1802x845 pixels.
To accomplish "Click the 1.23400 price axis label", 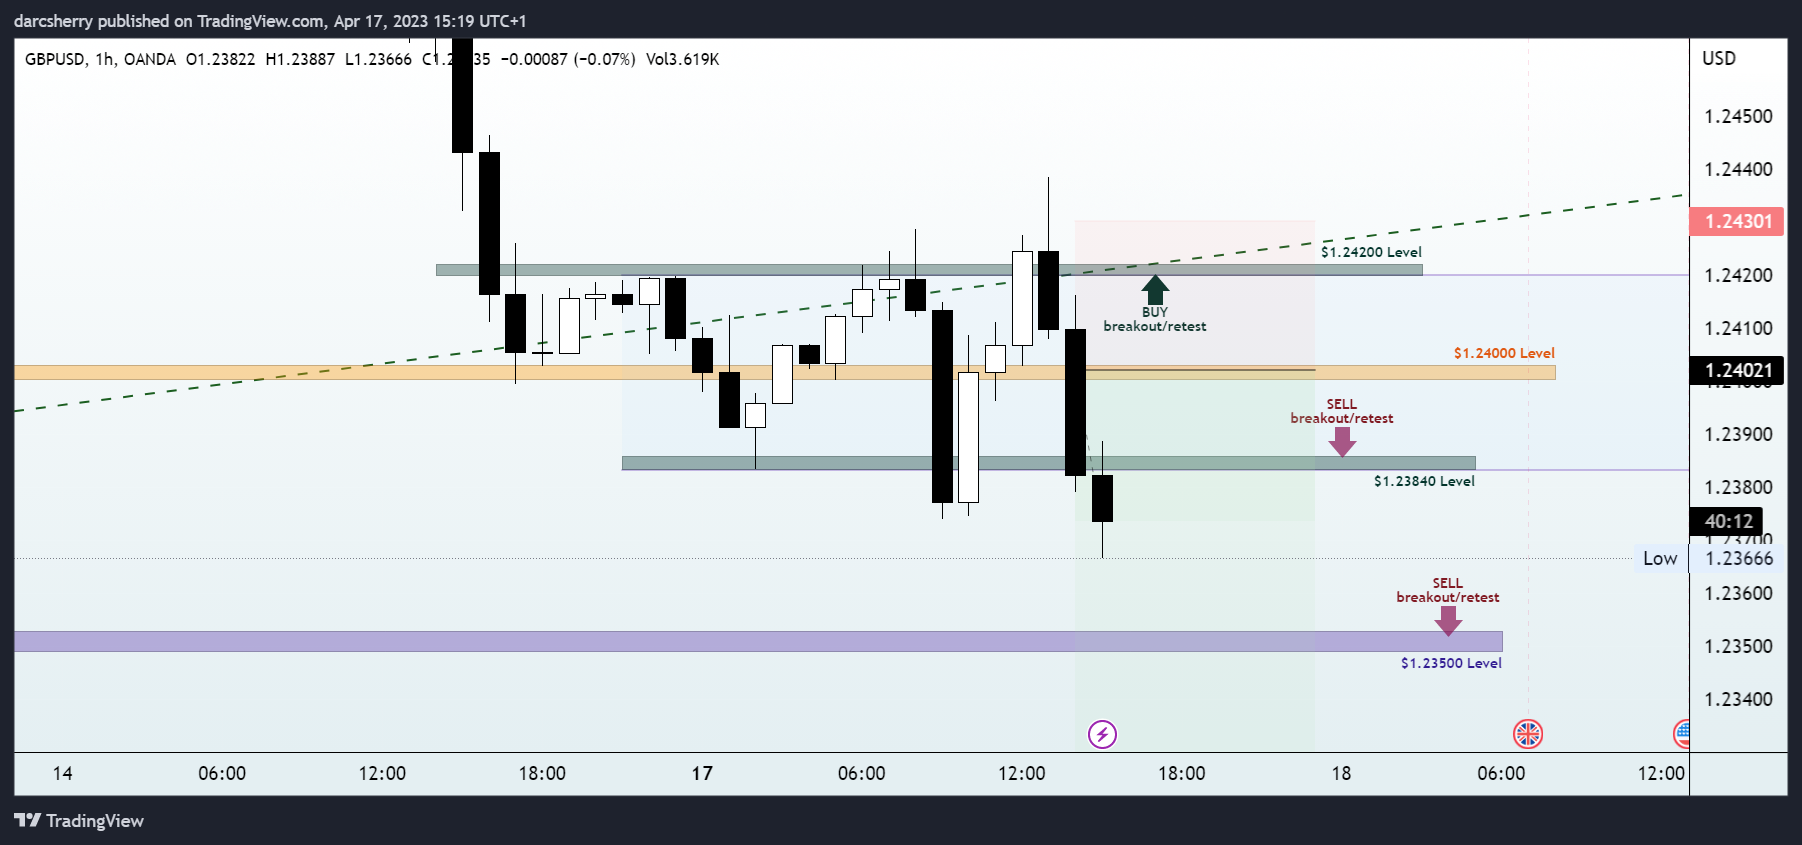I will 1738,699.
